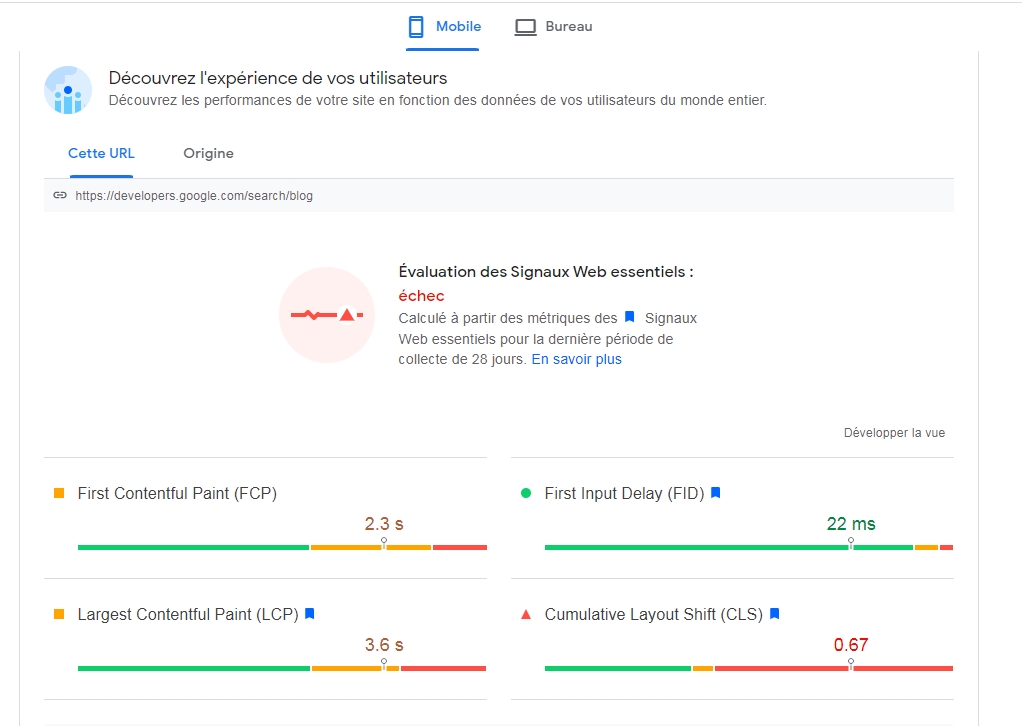Select the Origine tab

point(208,153)
